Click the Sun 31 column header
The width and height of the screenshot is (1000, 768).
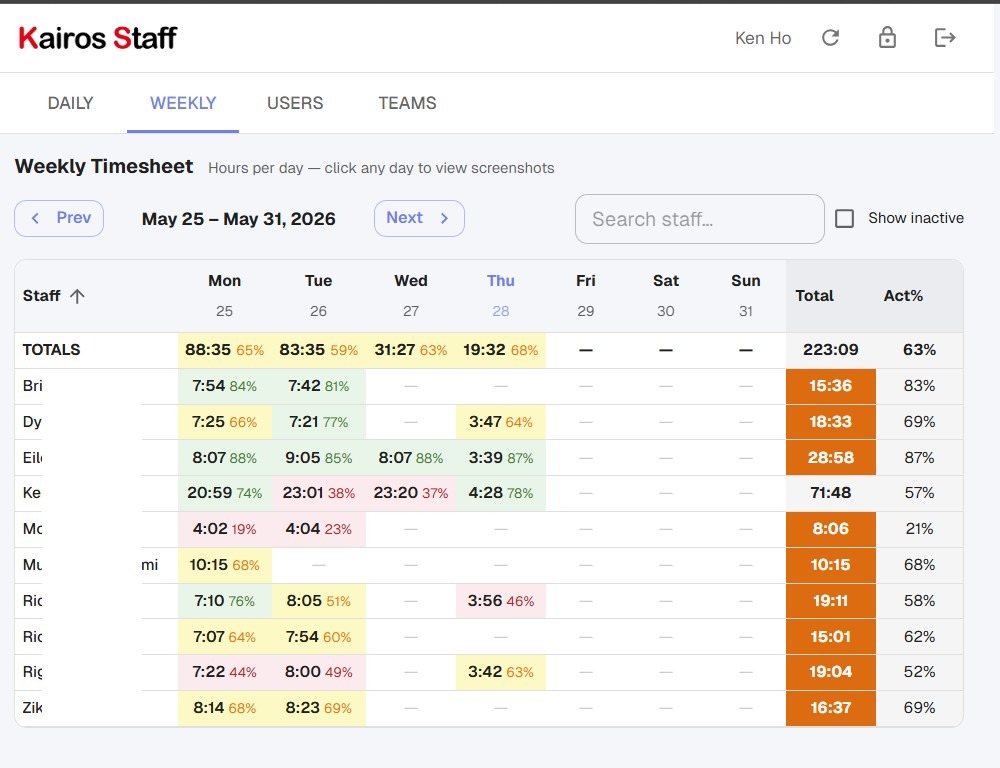click(x=746, y=296)
